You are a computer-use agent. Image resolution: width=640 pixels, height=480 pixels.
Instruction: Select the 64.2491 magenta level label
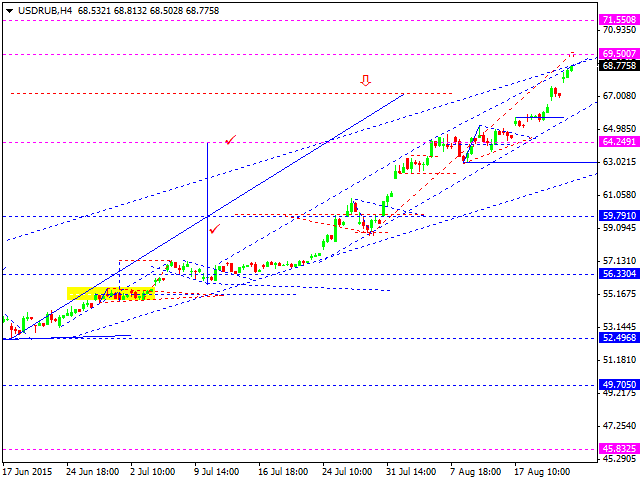(x=619, y=142)
